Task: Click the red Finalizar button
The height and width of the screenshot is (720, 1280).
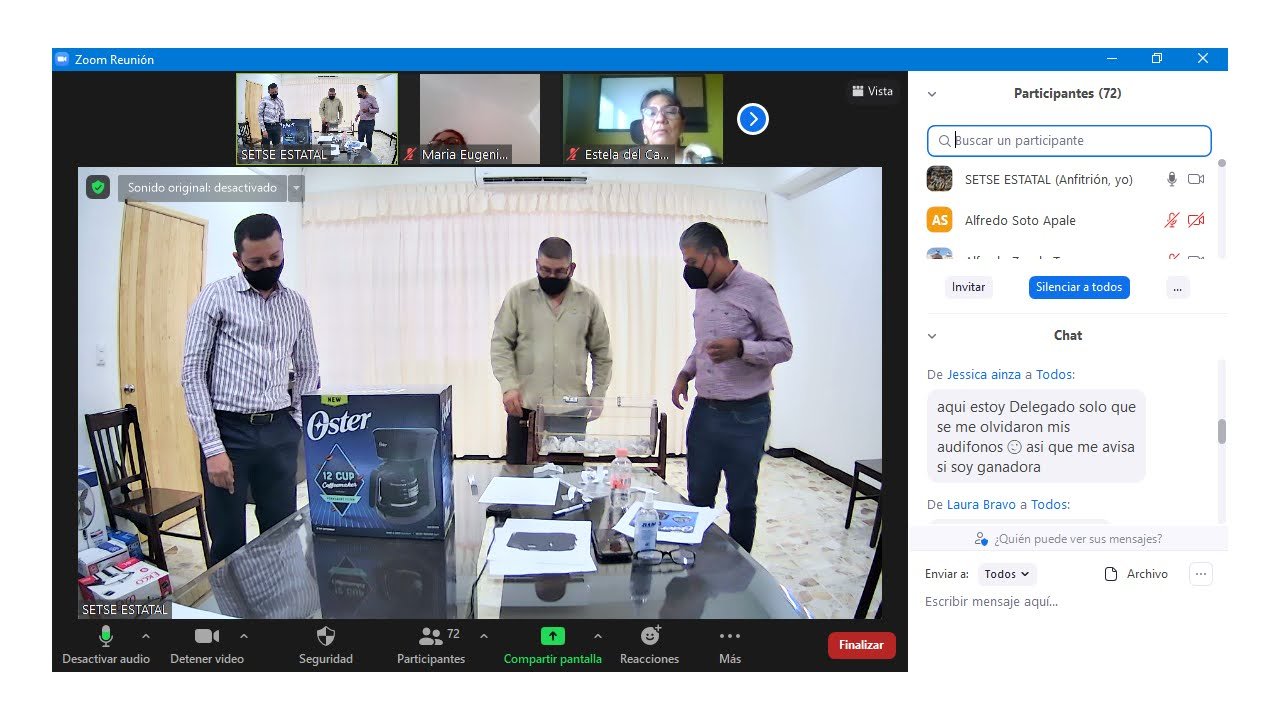Action: [x=861, y=645]
